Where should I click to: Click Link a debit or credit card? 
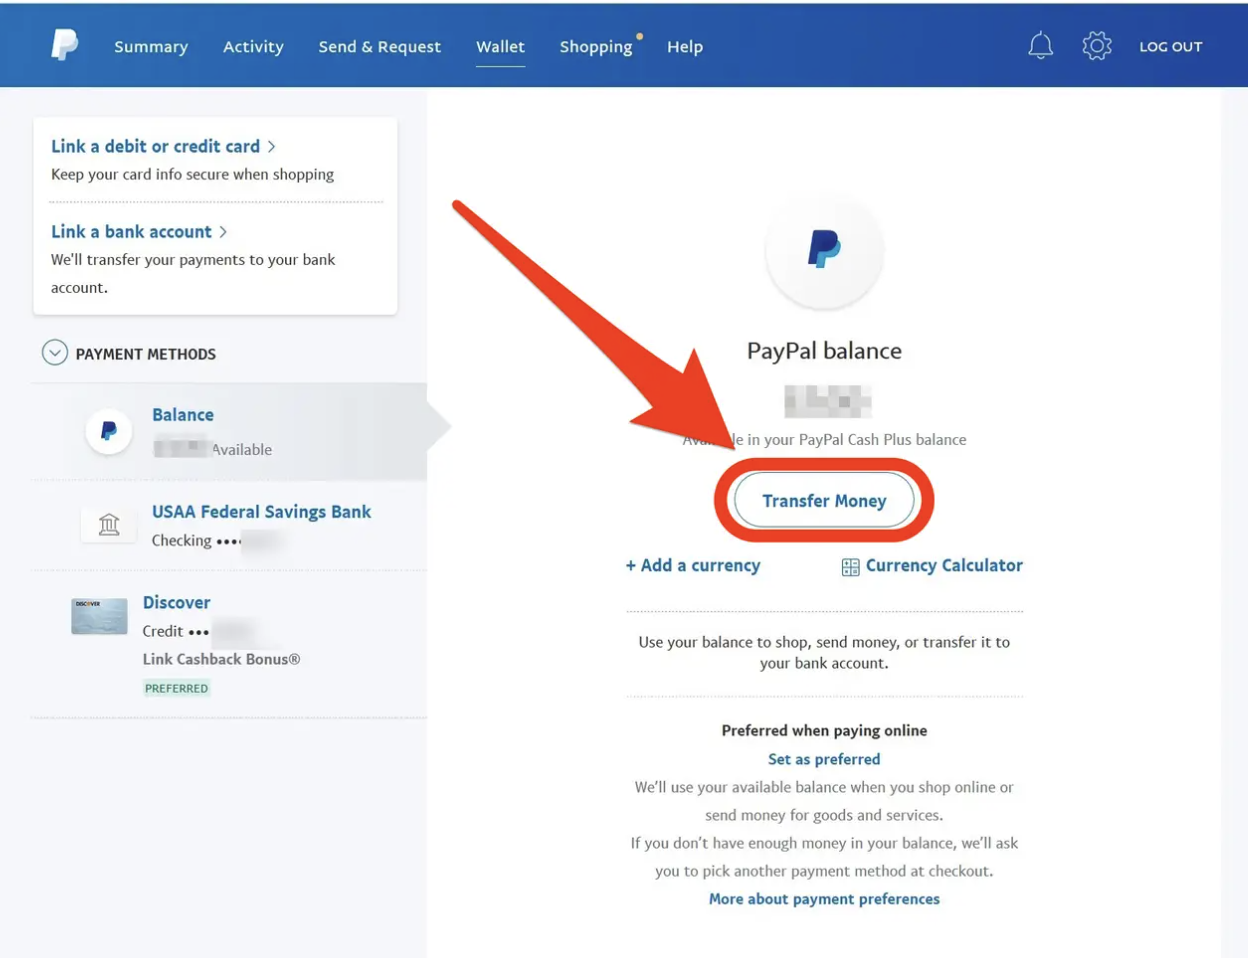tap(155, 146)
